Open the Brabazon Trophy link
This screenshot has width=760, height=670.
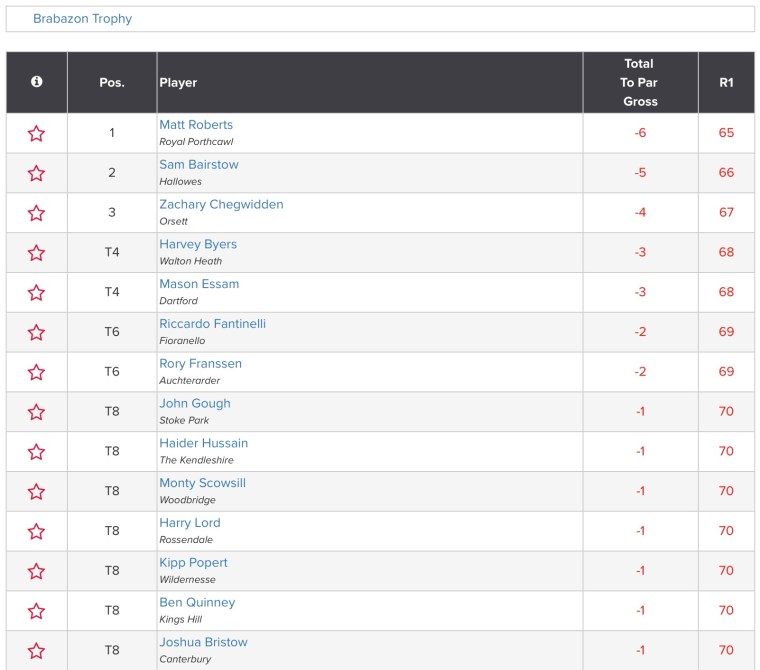click(x=82, y=19)
